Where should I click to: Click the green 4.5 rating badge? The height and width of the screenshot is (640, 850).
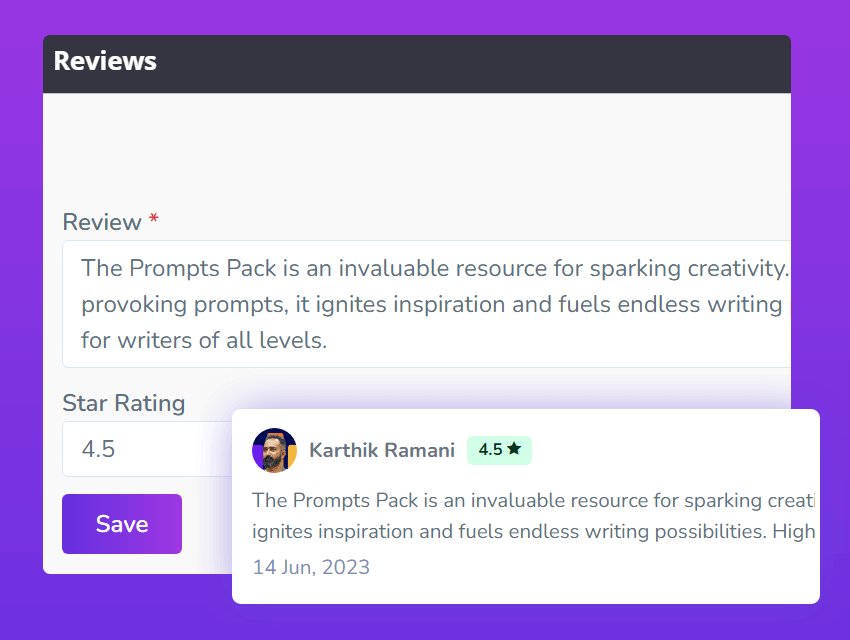(x=498, y=450)
